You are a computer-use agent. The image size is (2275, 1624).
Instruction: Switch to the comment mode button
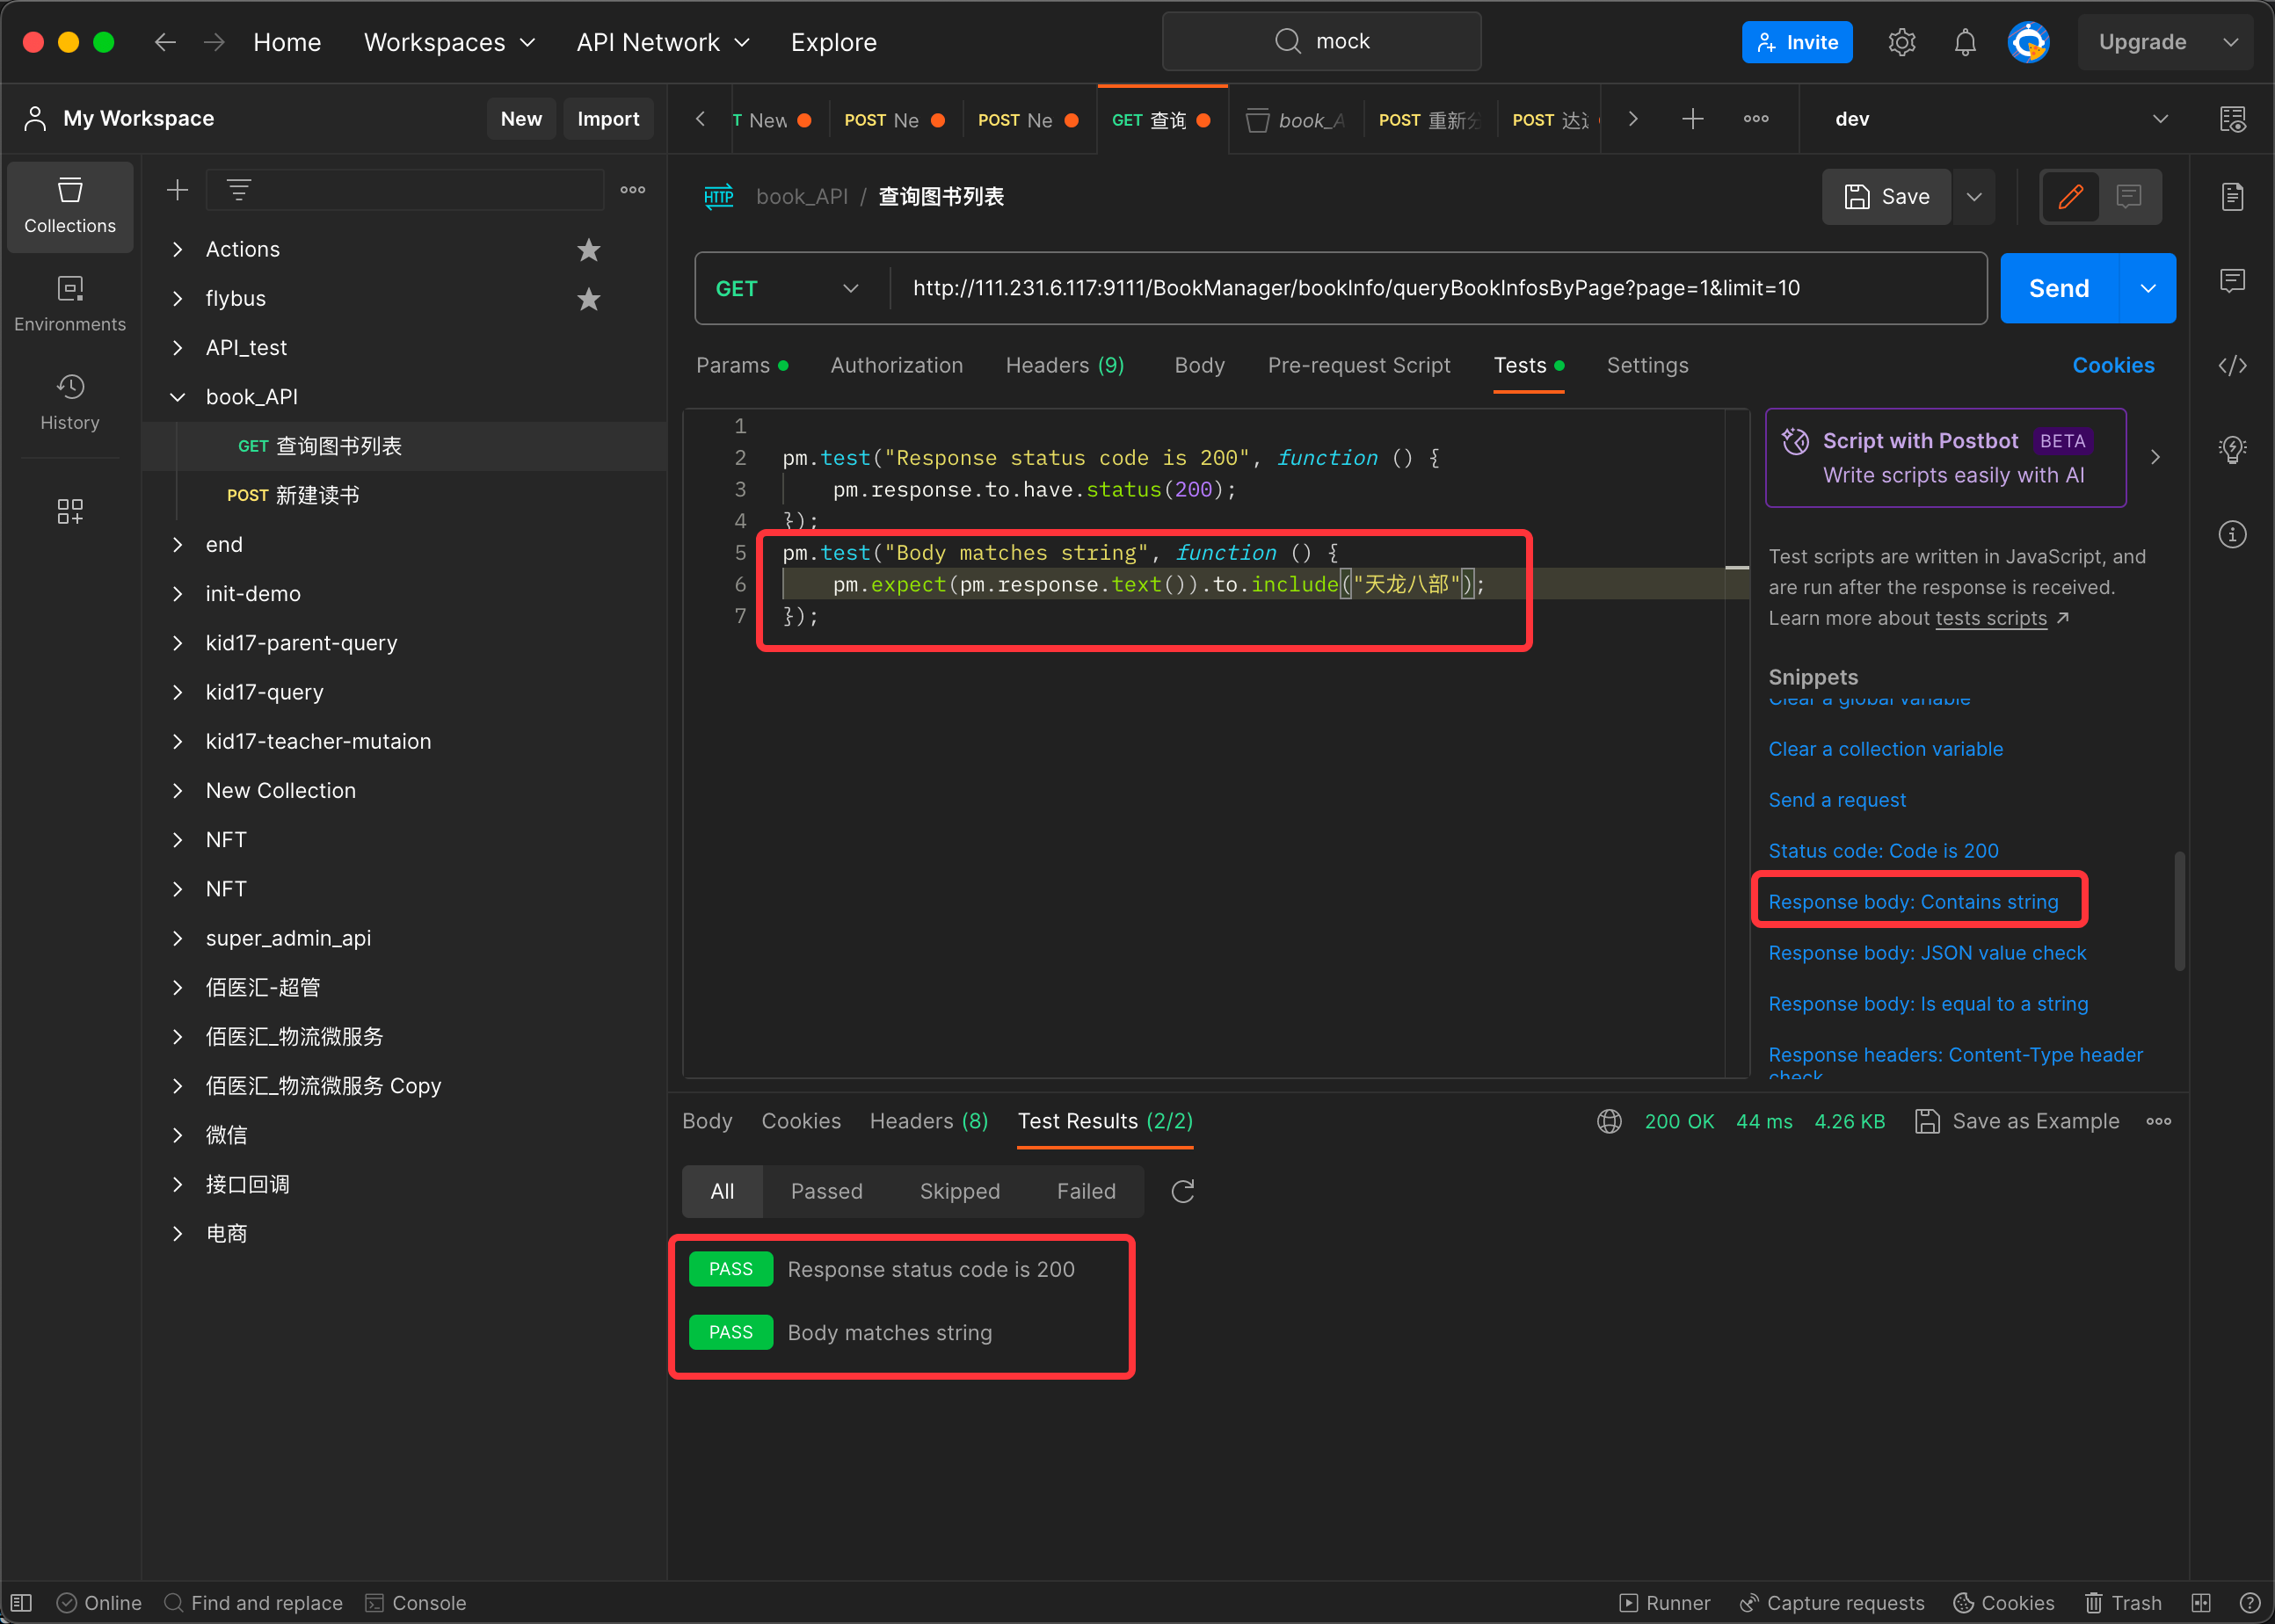coord(2128,197)
